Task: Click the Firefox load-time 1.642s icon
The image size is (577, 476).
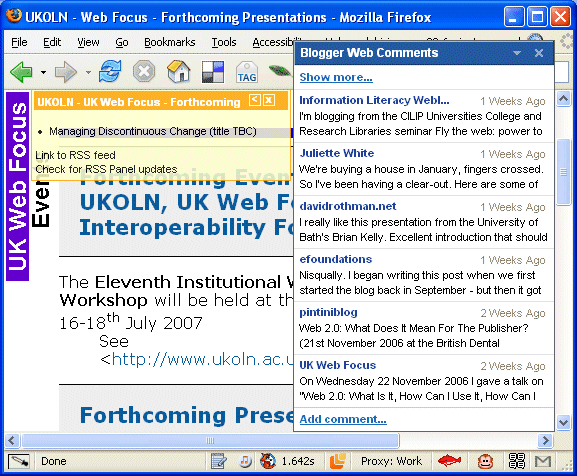Action: point(268,461)
